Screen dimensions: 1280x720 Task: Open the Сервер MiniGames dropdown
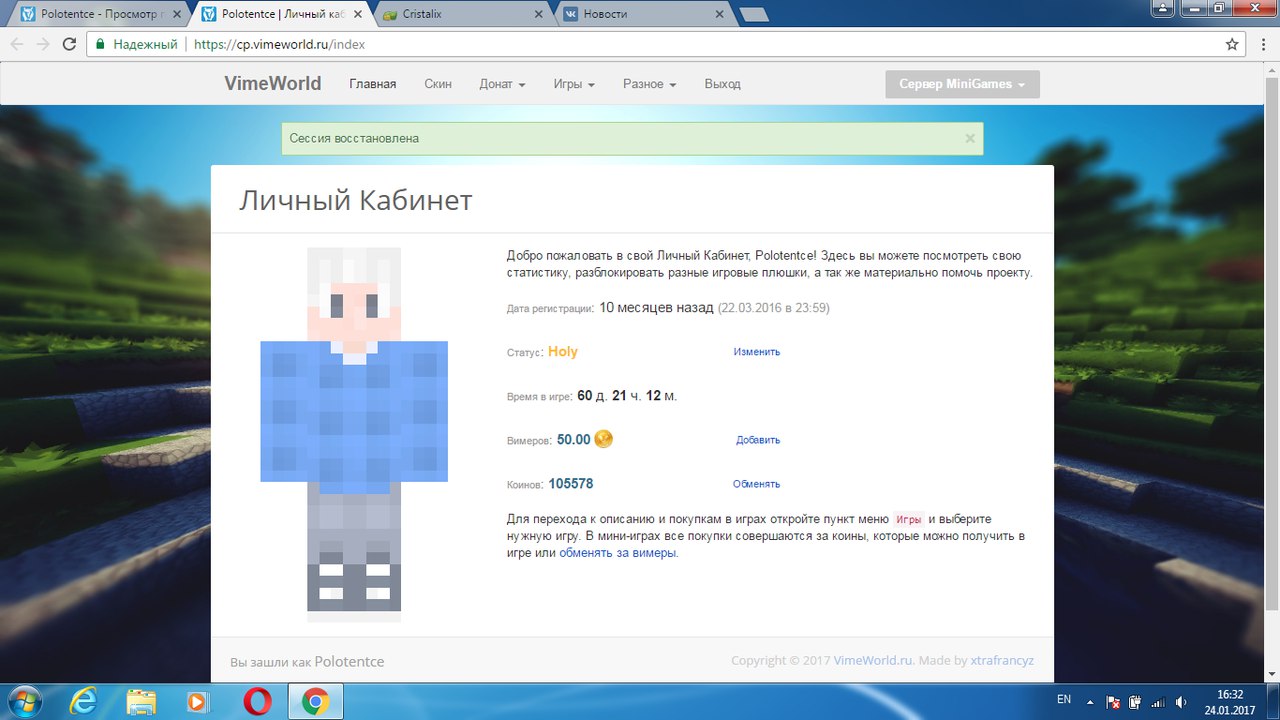click(962, 84)
